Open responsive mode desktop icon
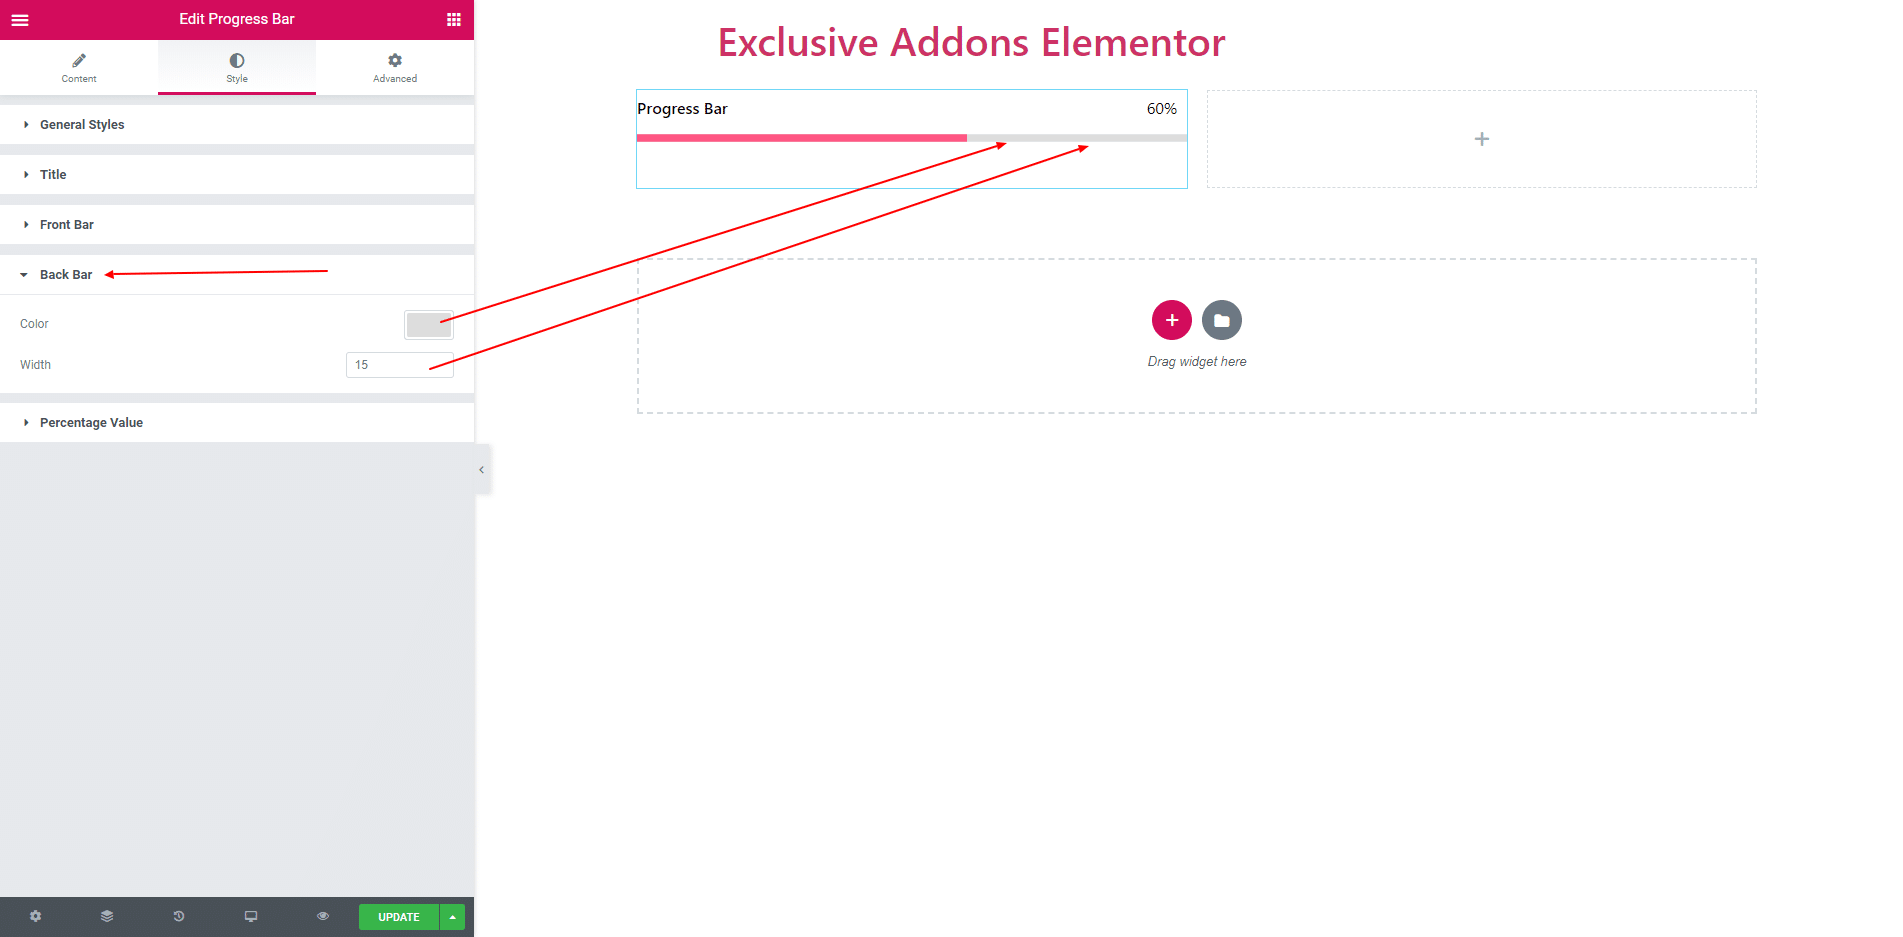The height and width of the screenshot is (937, 1903). tap(251, 916)
